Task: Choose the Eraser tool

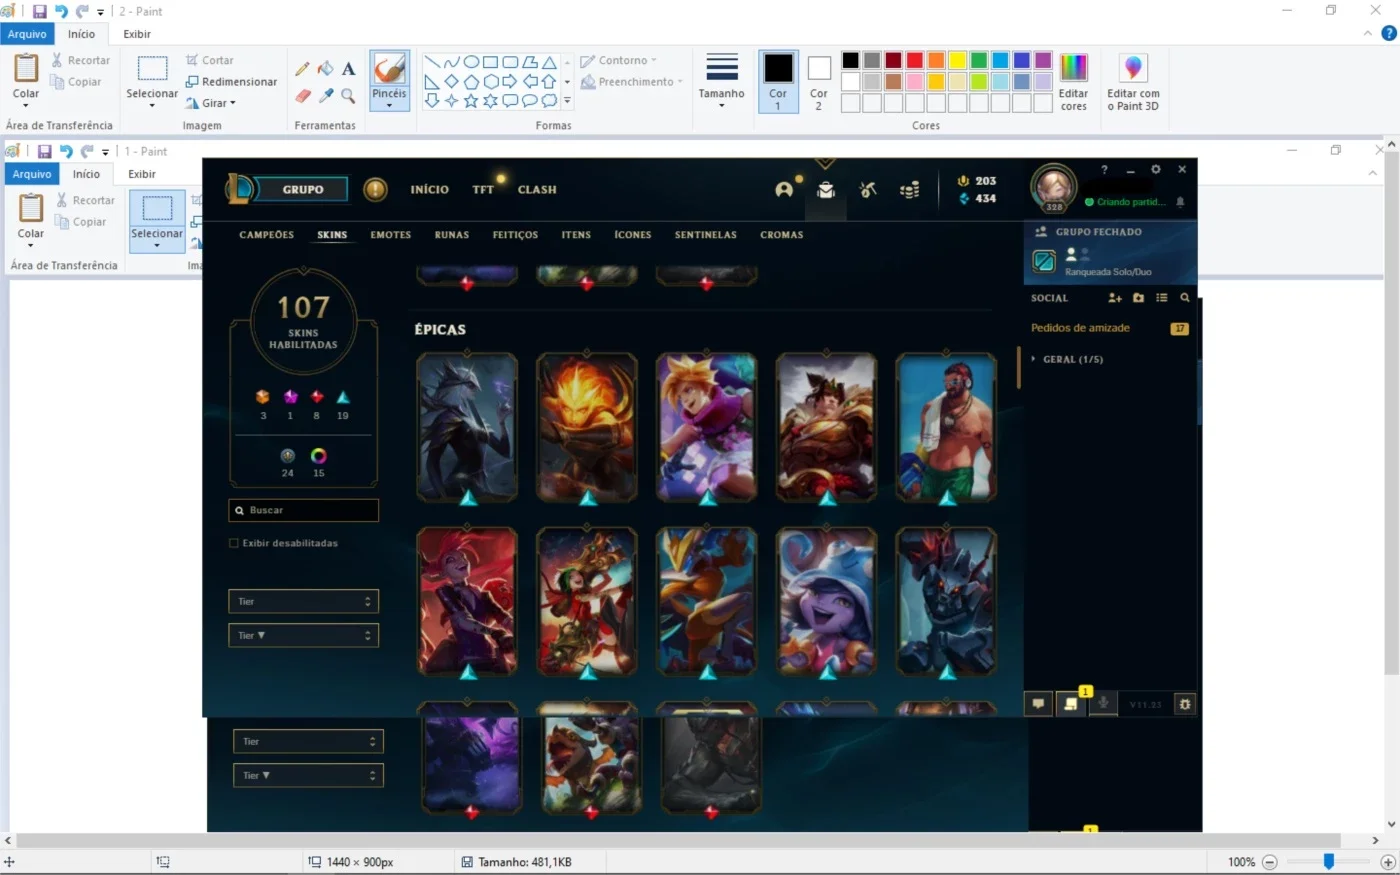Action: click(x=303, y=96)
